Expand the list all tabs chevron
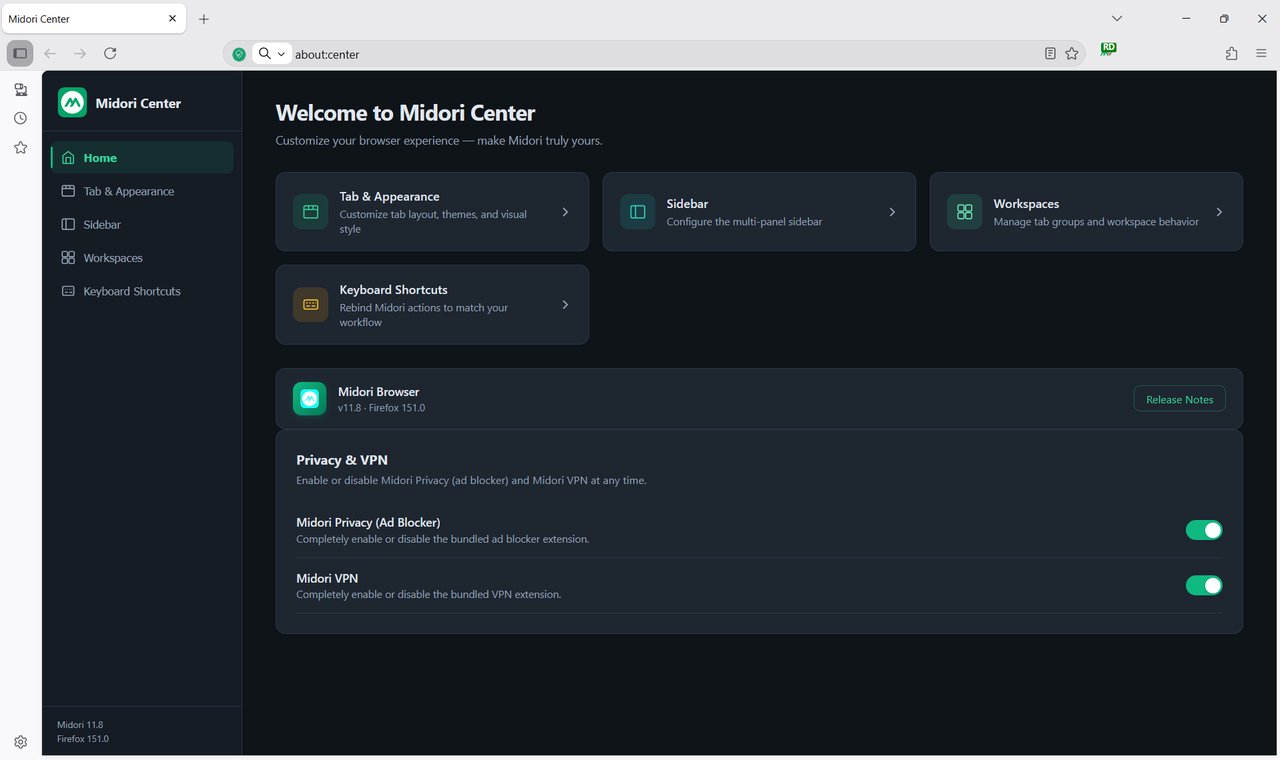 1117,18
